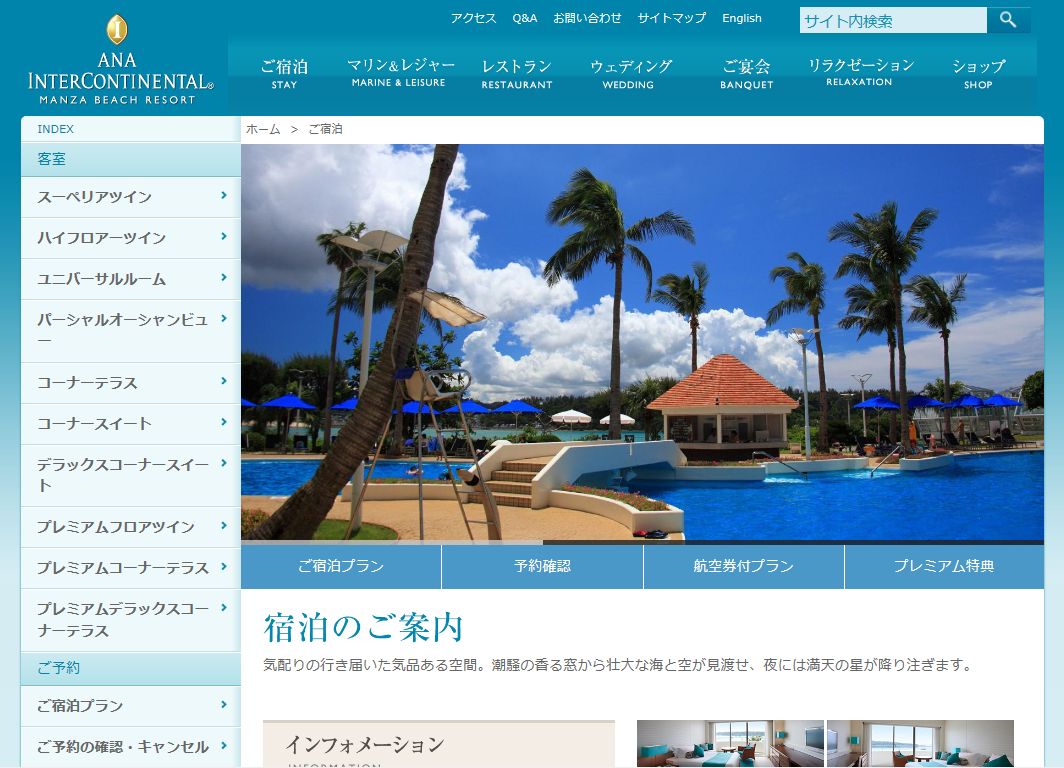Click the インフォメーション heading panel
The width and height of the screenshot is (1064, 768).
(x=439, y=744)
